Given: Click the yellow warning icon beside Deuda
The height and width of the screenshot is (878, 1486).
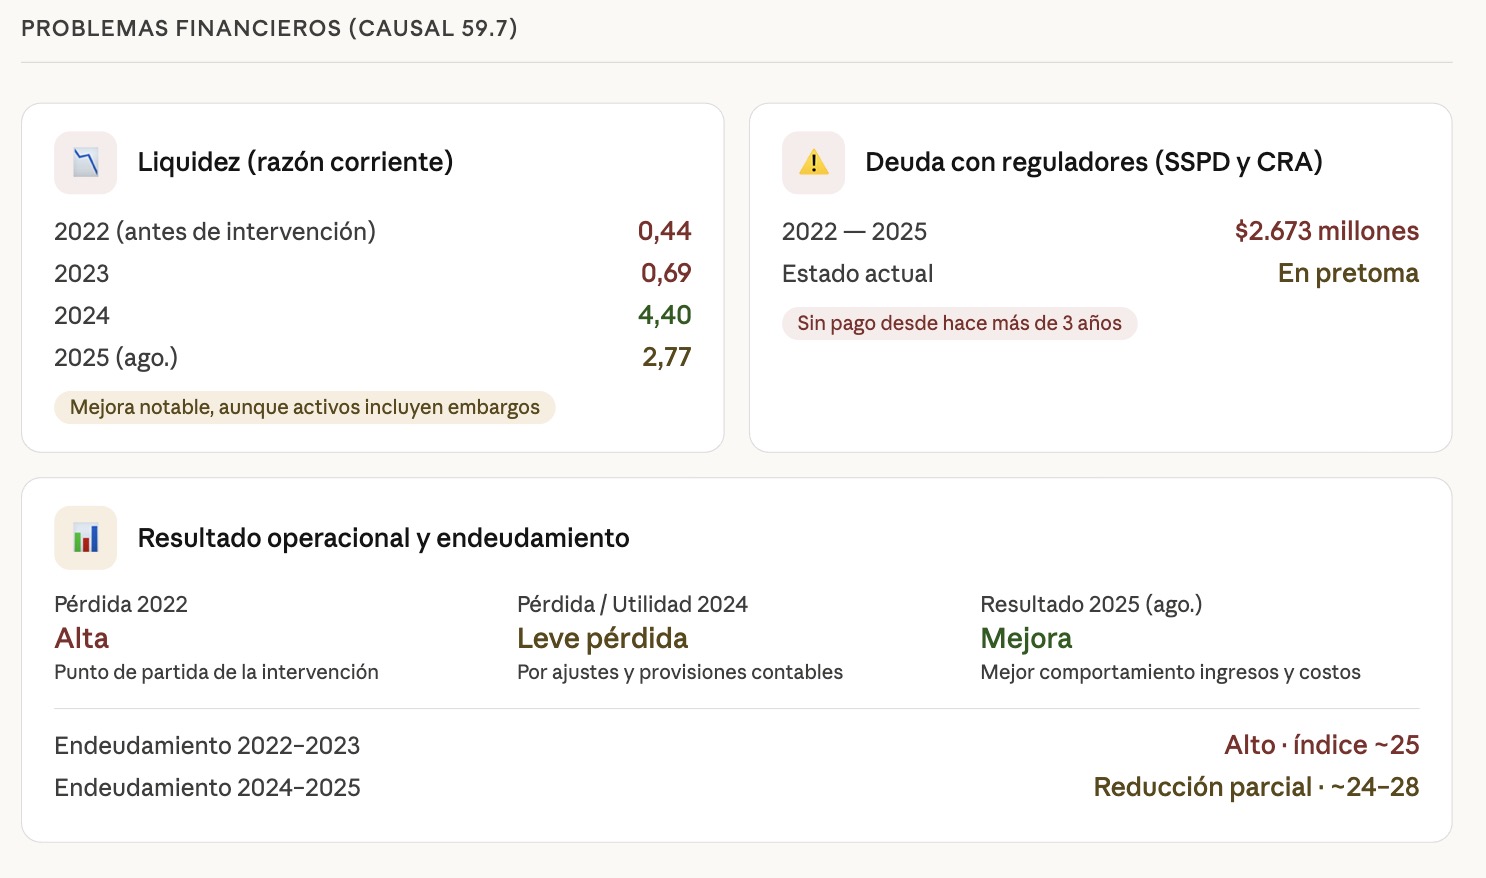Looking at the screenshot, I should coord(813,162).
